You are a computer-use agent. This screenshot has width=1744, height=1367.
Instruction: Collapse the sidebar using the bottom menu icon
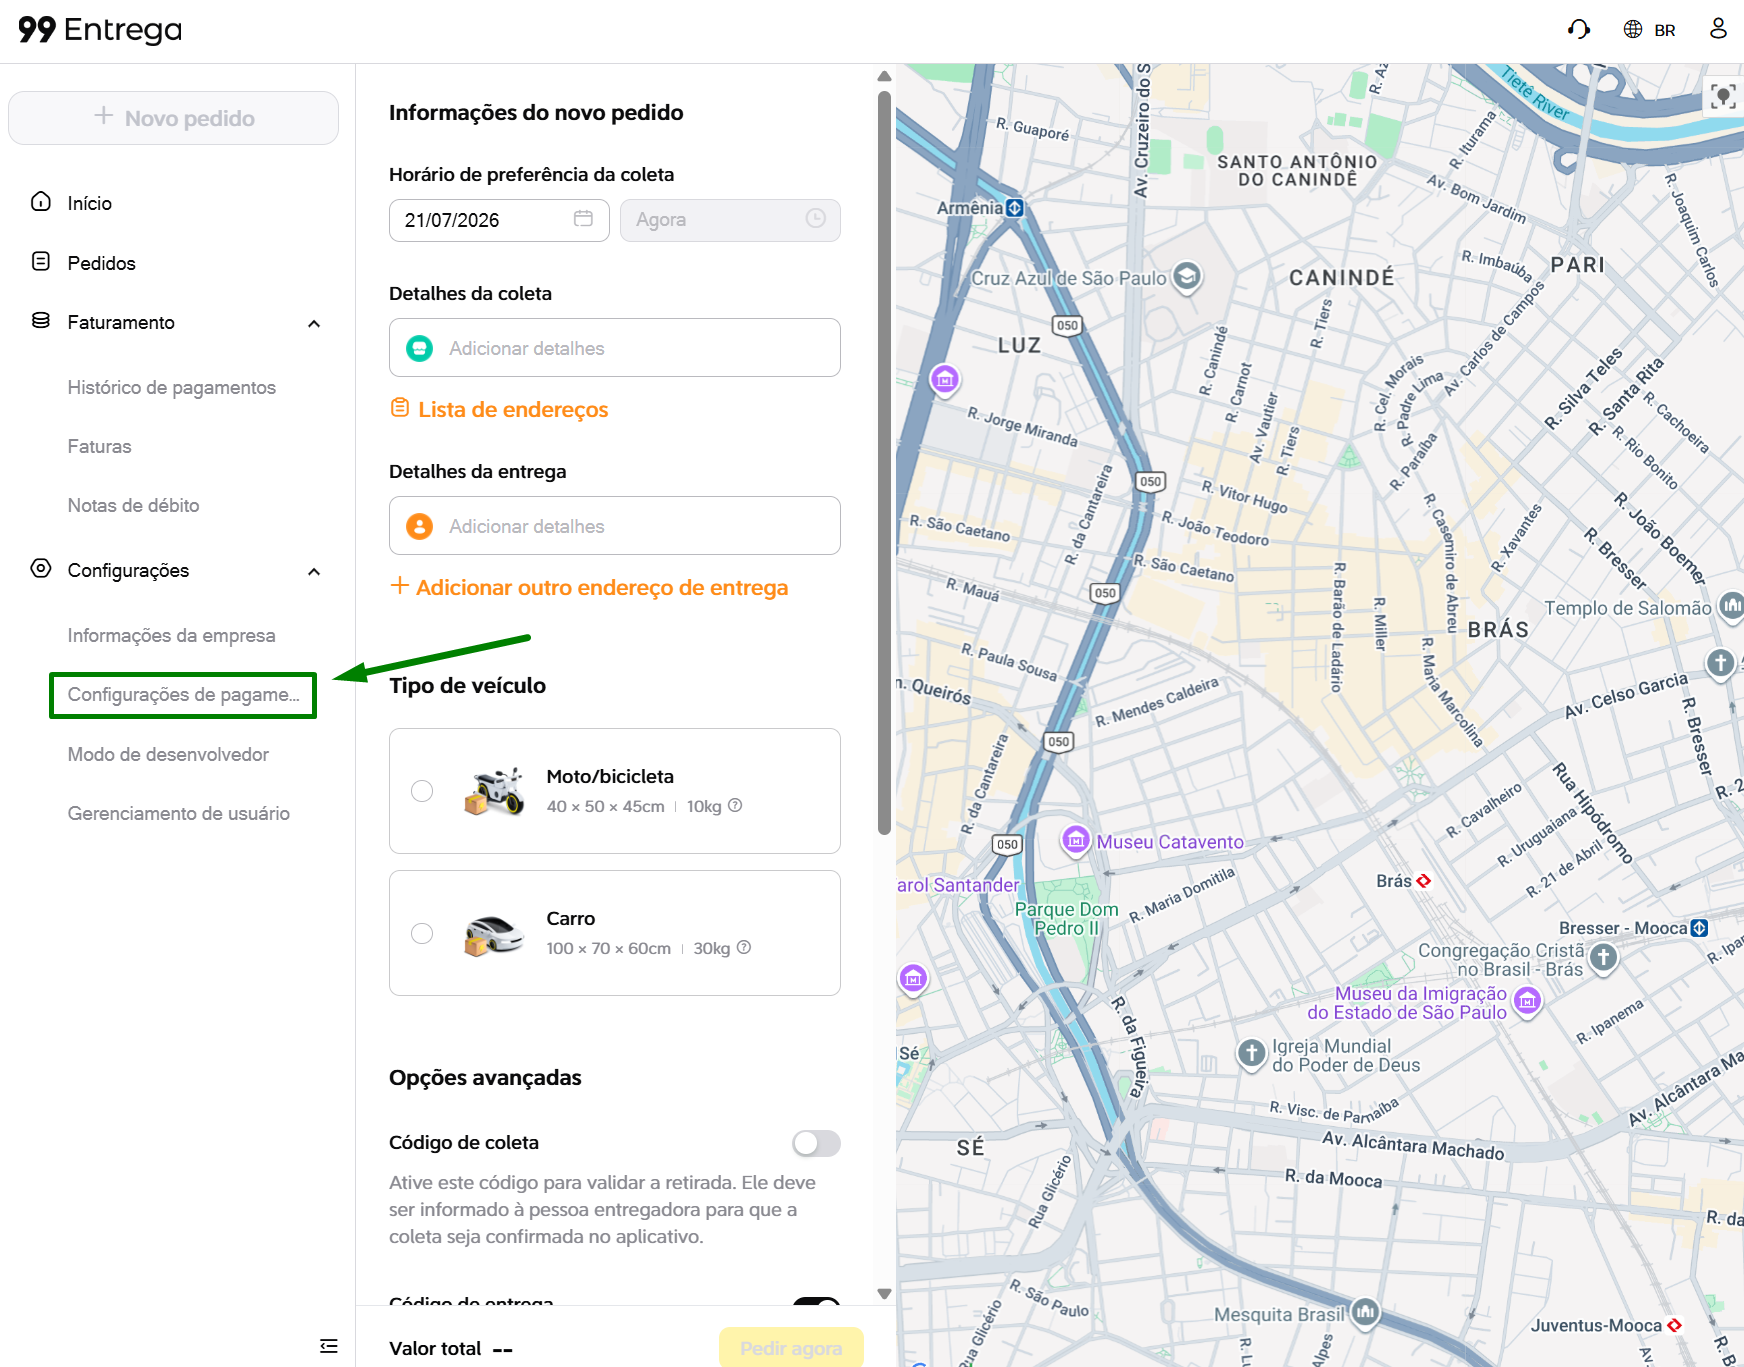328,1346
